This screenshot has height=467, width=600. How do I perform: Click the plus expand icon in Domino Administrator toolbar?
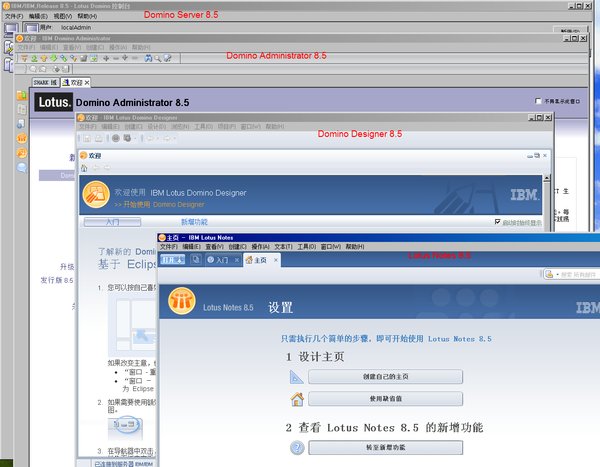coord(106,58)
